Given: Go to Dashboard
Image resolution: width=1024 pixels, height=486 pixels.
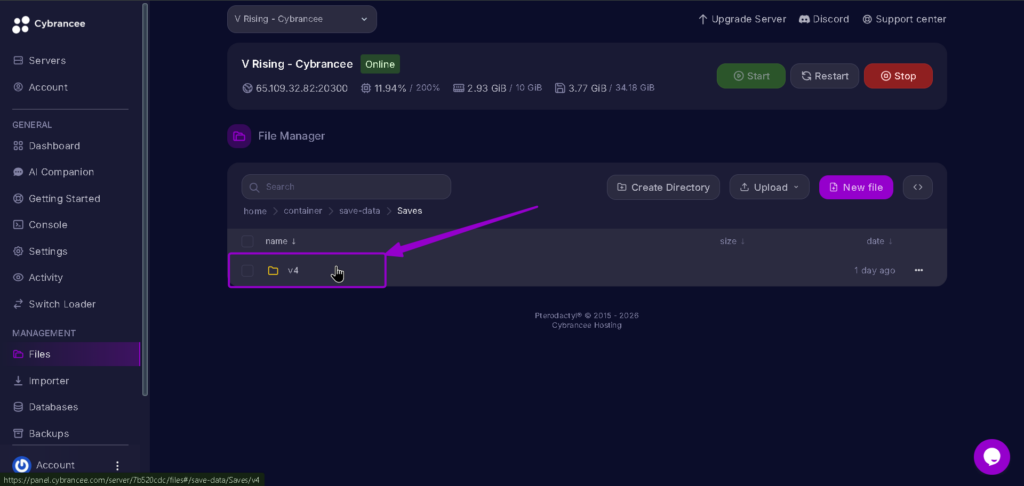Looking at the screenshot, I should coord(46,146).
